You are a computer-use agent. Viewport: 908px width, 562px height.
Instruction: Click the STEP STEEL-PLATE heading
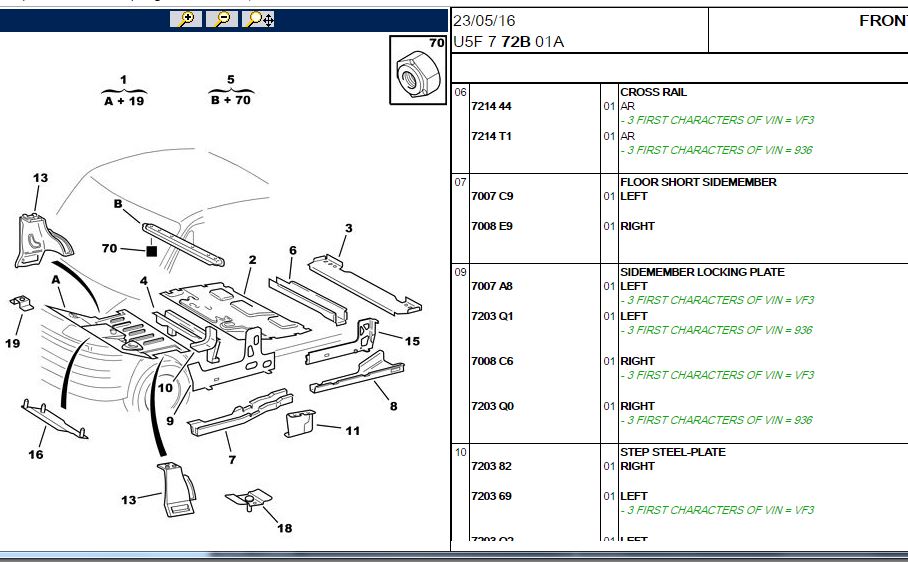[673, 451]
